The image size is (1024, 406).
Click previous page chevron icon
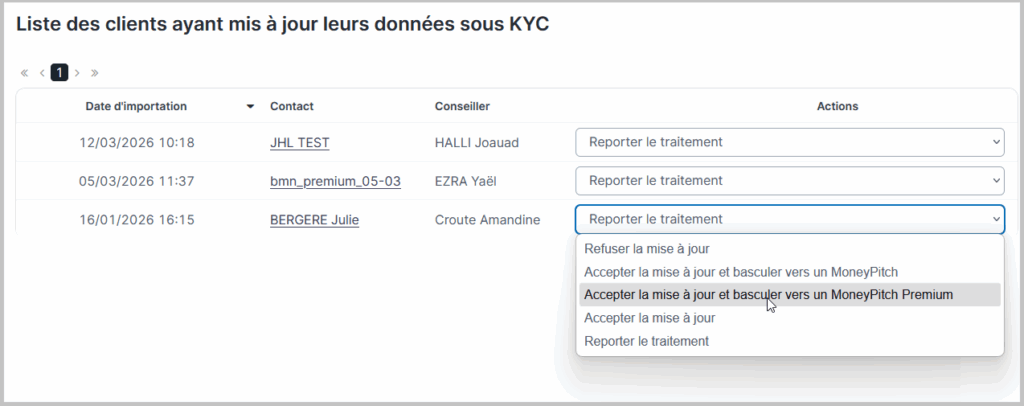pyautogui.click(x=42, y=73)
